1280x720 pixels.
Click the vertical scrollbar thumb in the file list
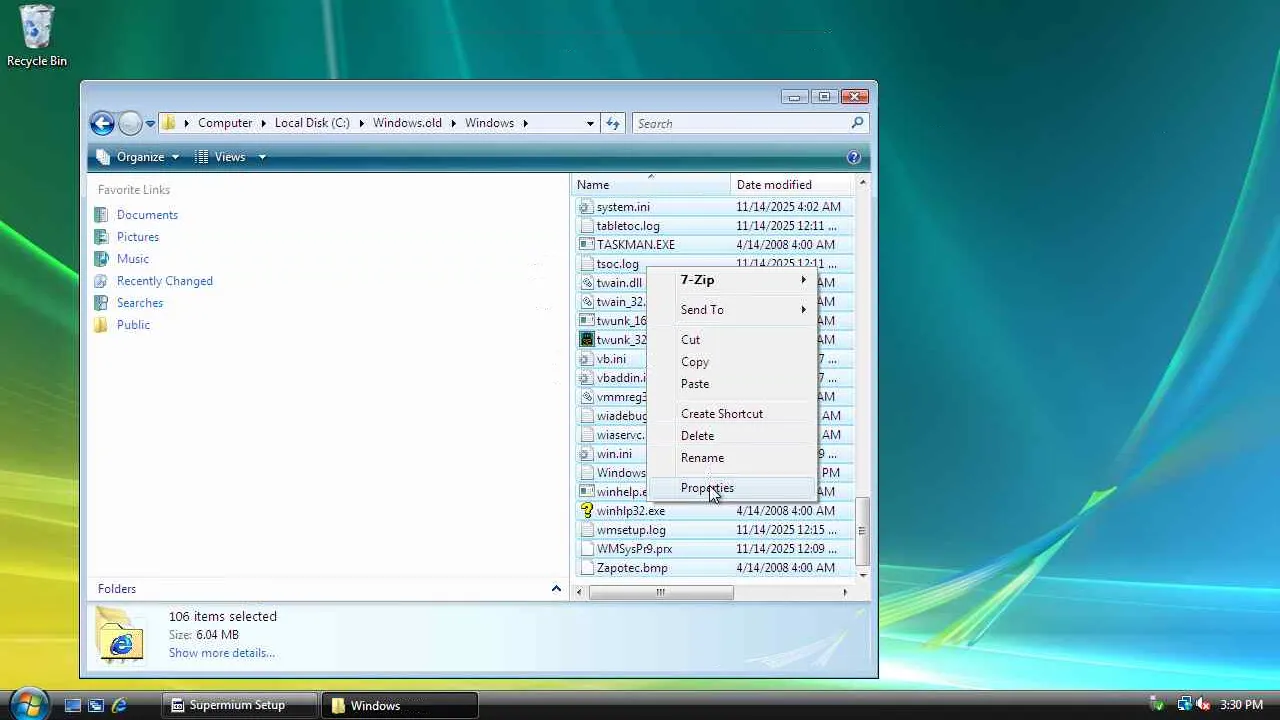(x=862, y=531)
